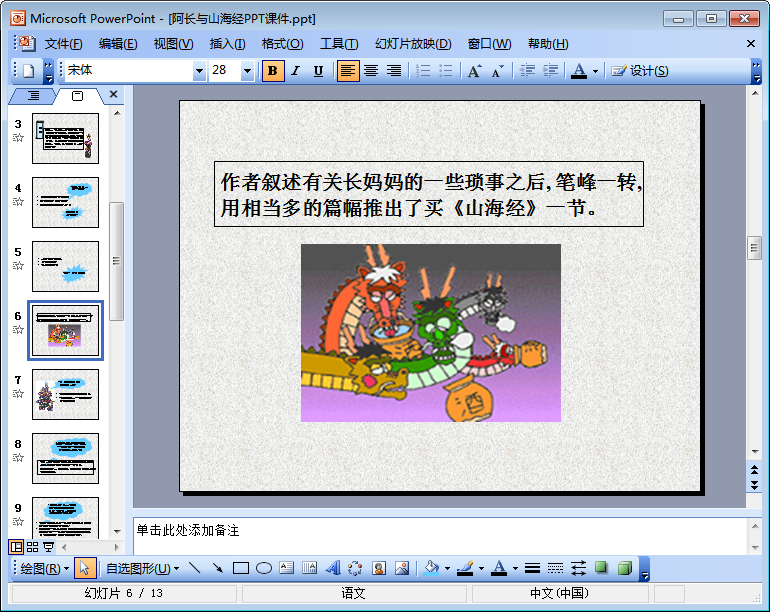Switch to the Outline tab in left pane

[33, 96]
